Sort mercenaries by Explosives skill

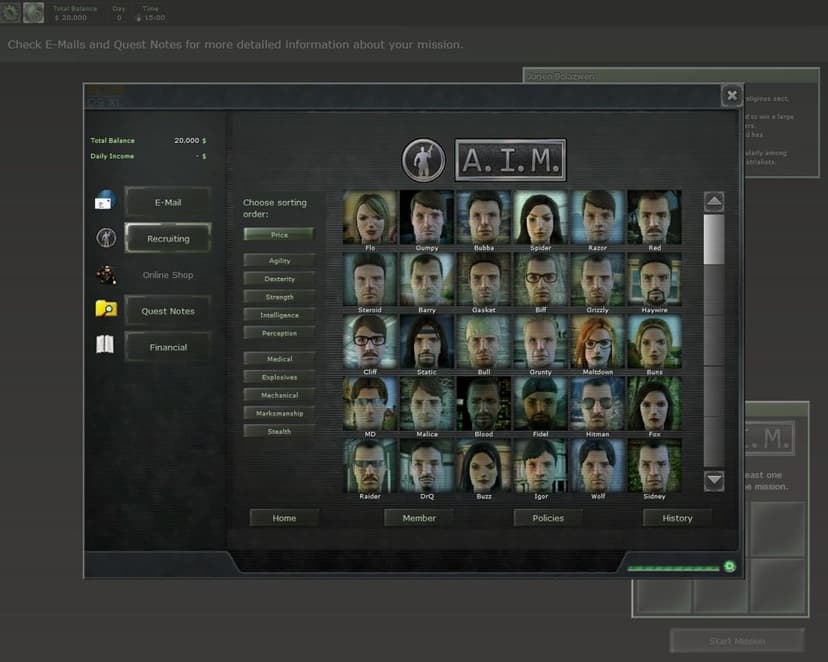tap(279, 377)
